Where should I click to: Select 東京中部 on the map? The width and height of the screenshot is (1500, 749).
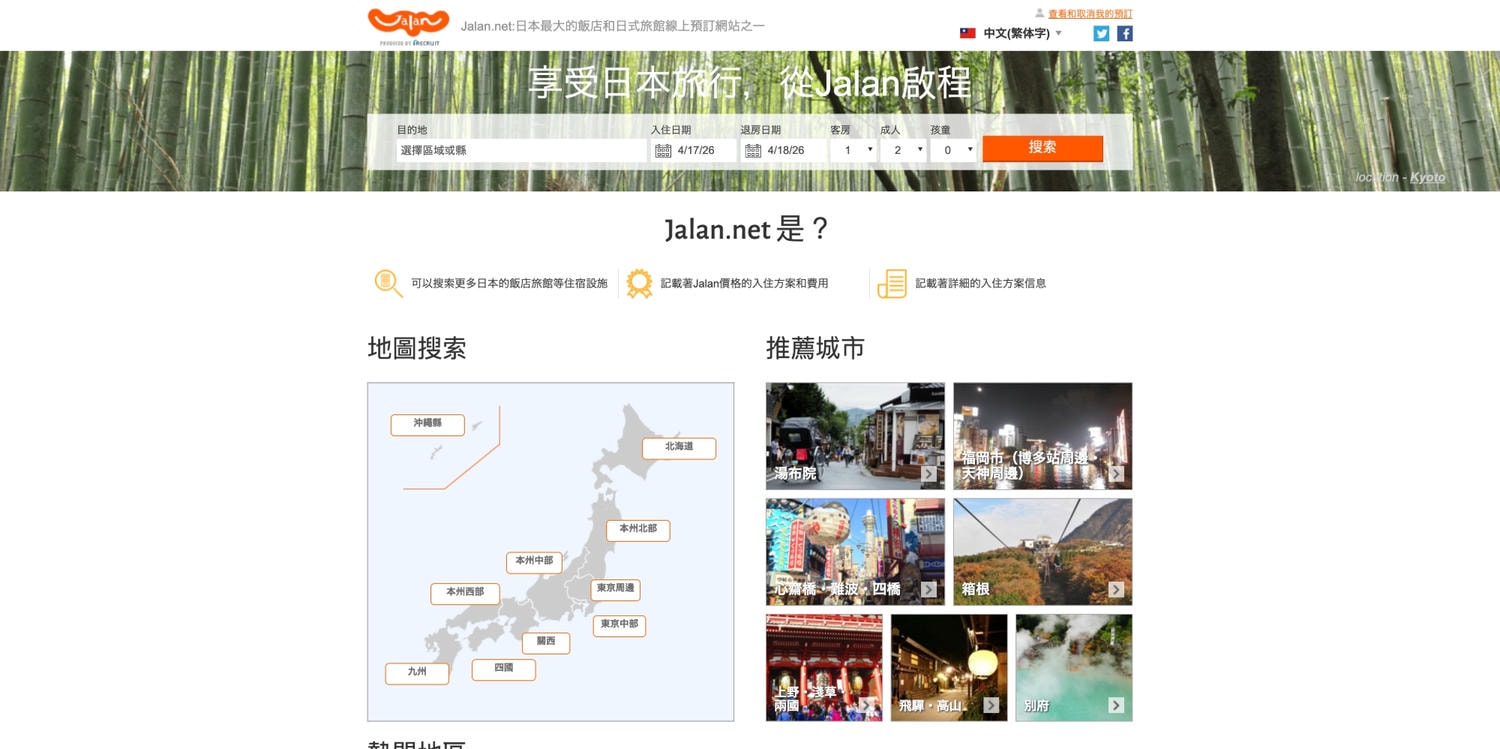coord(619,626)
